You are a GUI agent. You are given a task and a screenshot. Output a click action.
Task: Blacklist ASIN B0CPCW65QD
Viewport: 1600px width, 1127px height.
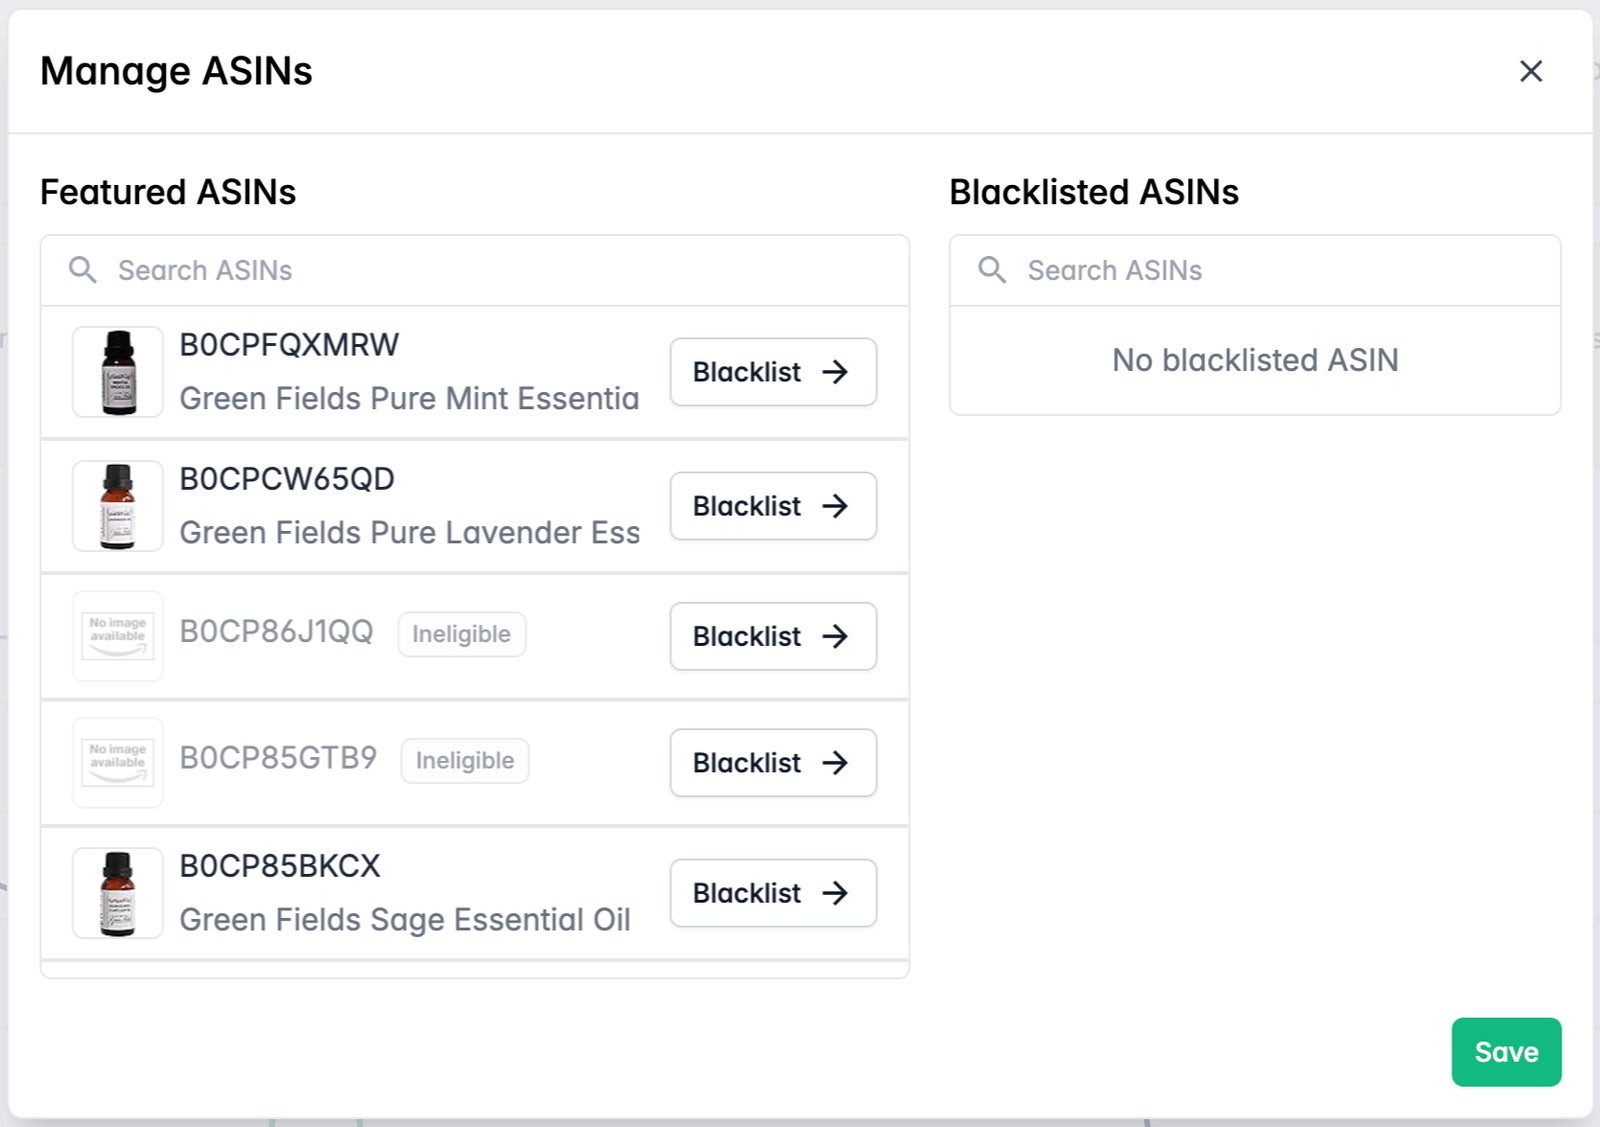773,506
